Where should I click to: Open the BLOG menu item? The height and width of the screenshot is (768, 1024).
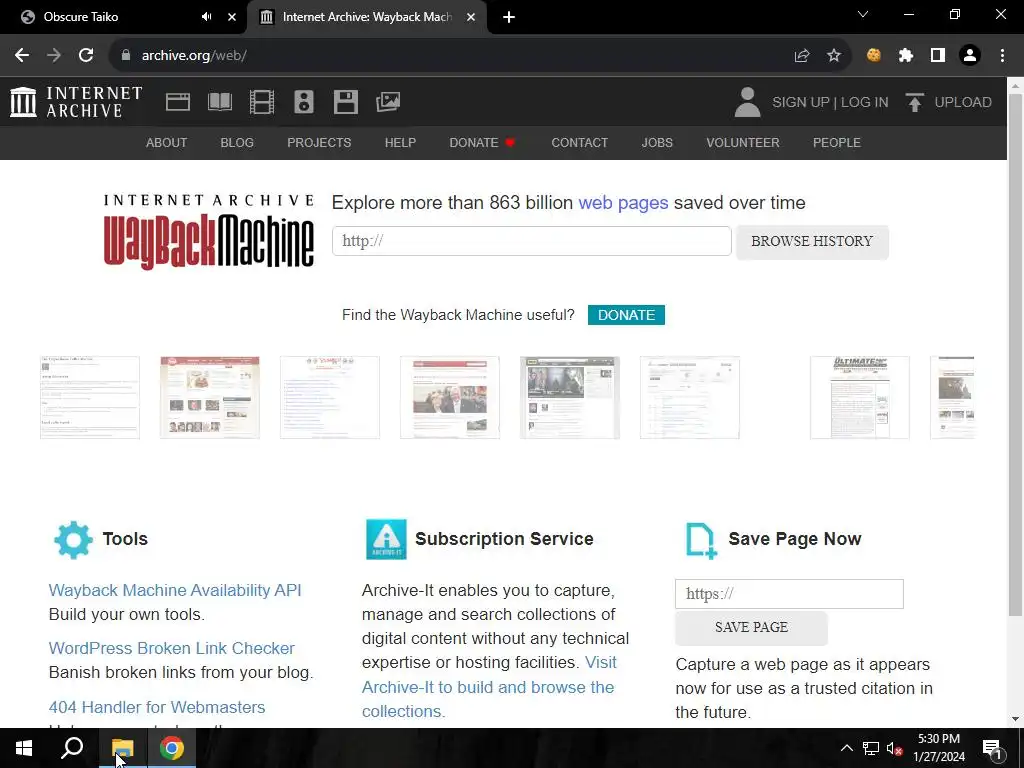tap(237, 142)
